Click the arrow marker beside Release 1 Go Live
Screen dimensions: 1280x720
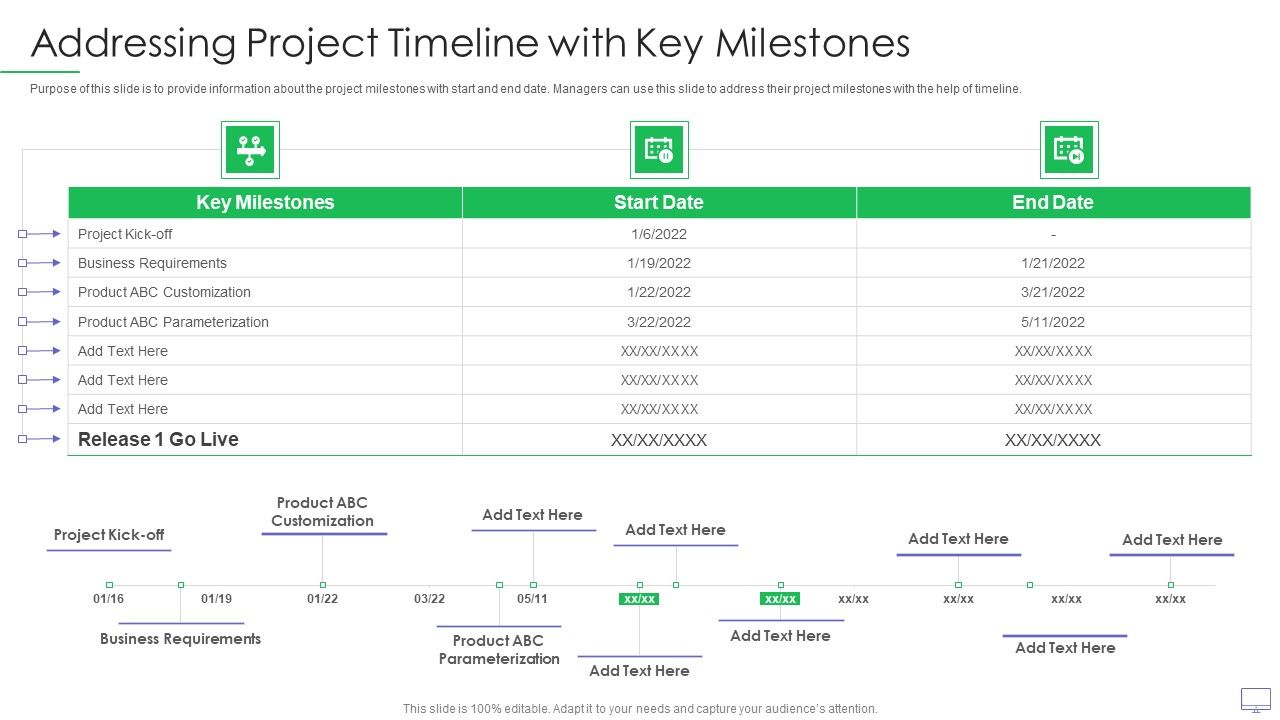coord(40,439)
